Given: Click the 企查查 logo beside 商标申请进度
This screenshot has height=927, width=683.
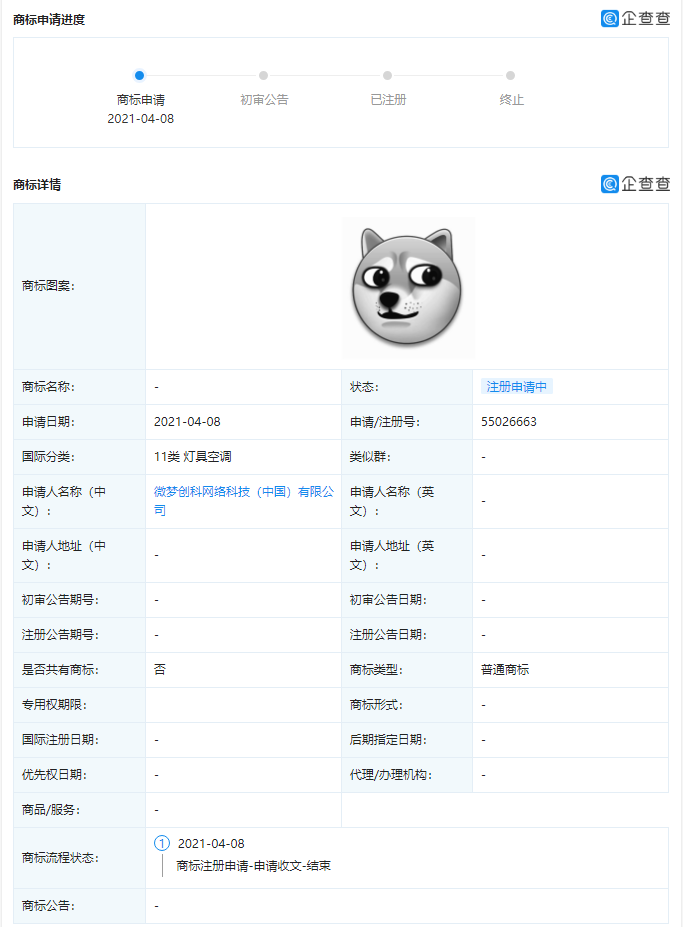Looking at the screenshot, I should coord(635,18).
